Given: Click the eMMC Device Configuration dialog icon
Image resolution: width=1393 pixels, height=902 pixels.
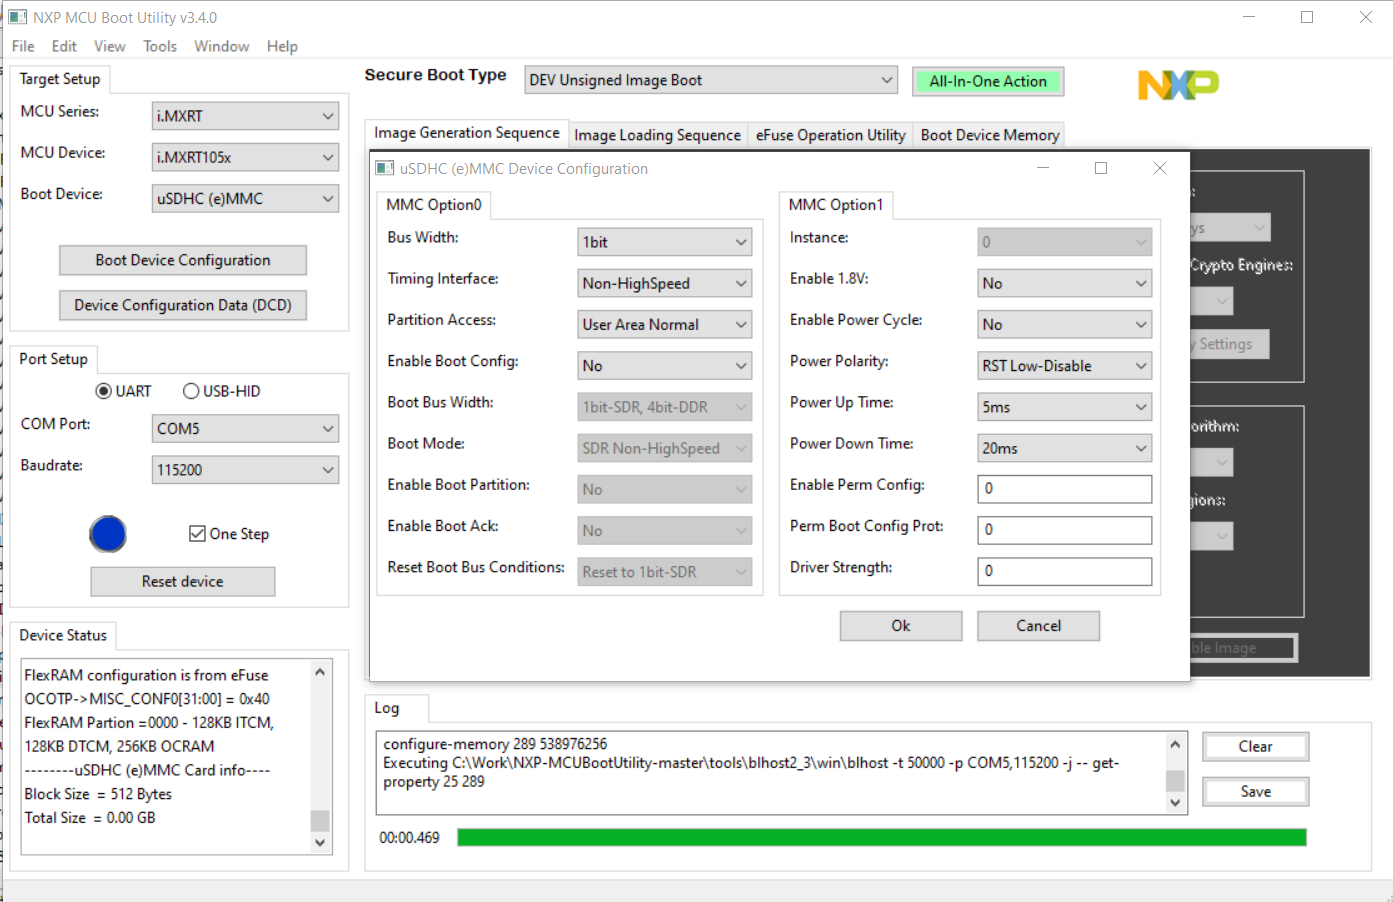Looking at the screenshot, I should click(384, 168).
